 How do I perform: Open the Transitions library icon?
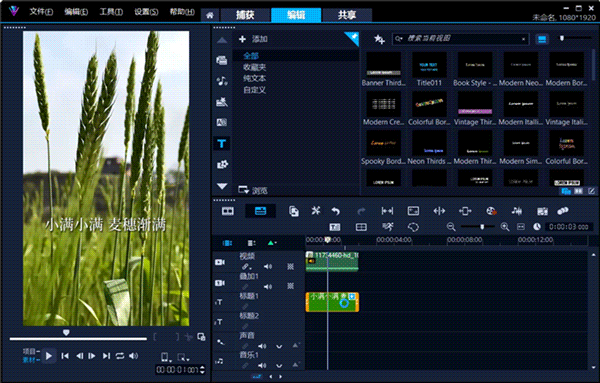click(222, 122)
